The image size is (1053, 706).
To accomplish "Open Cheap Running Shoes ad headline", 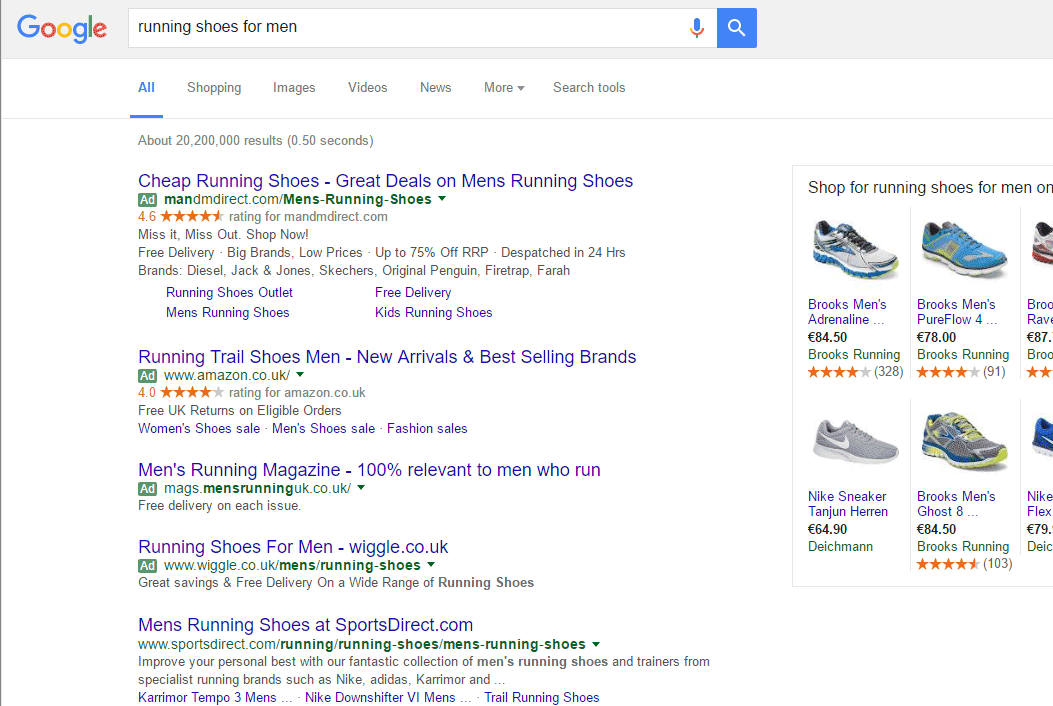I will coord(385,181).
